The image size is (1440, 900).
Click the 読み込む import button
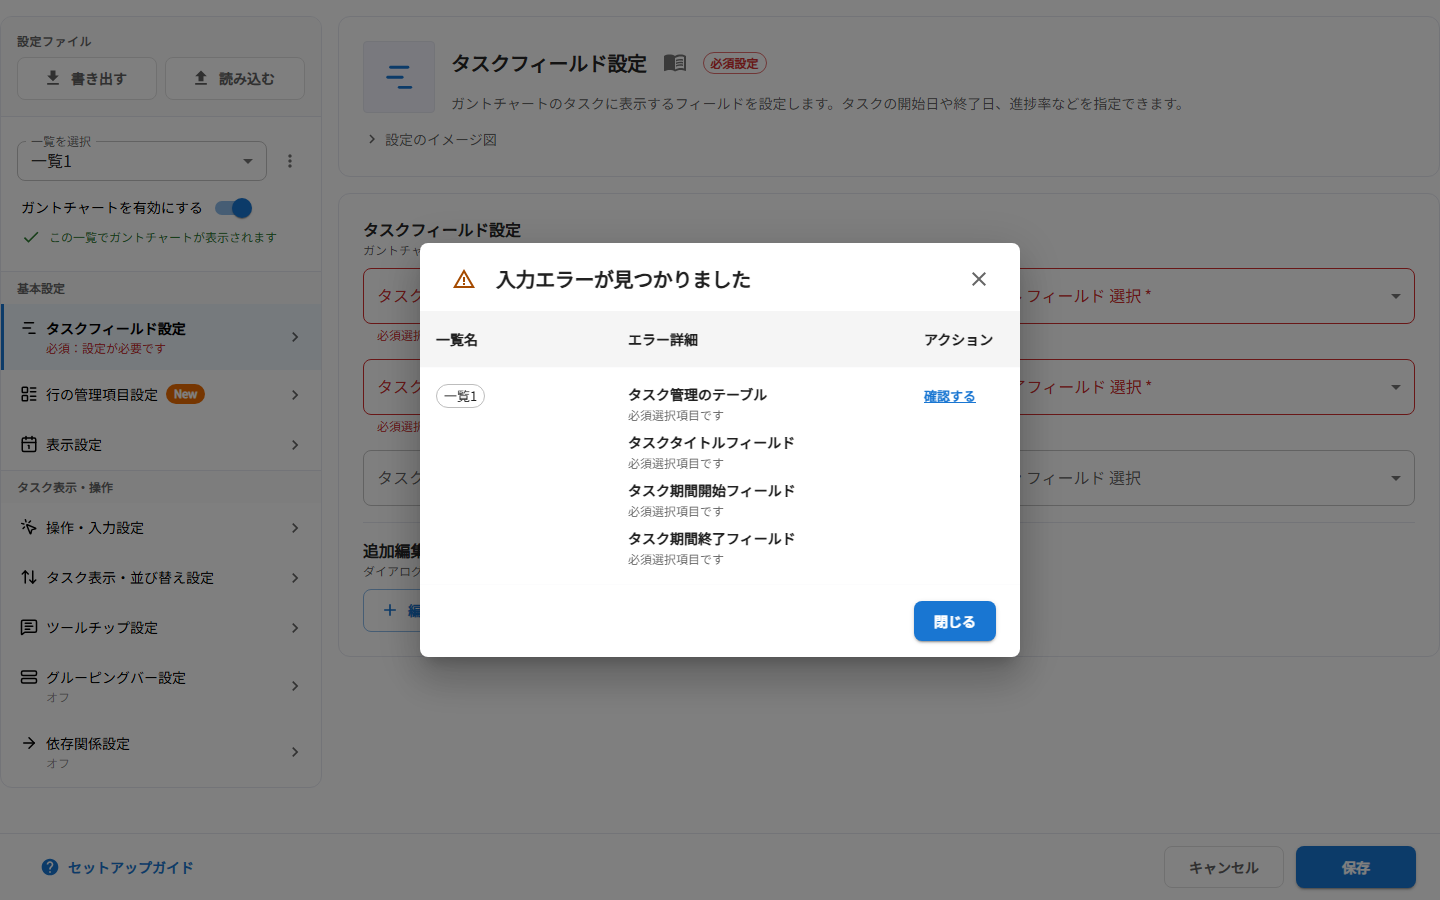point(235,78)
